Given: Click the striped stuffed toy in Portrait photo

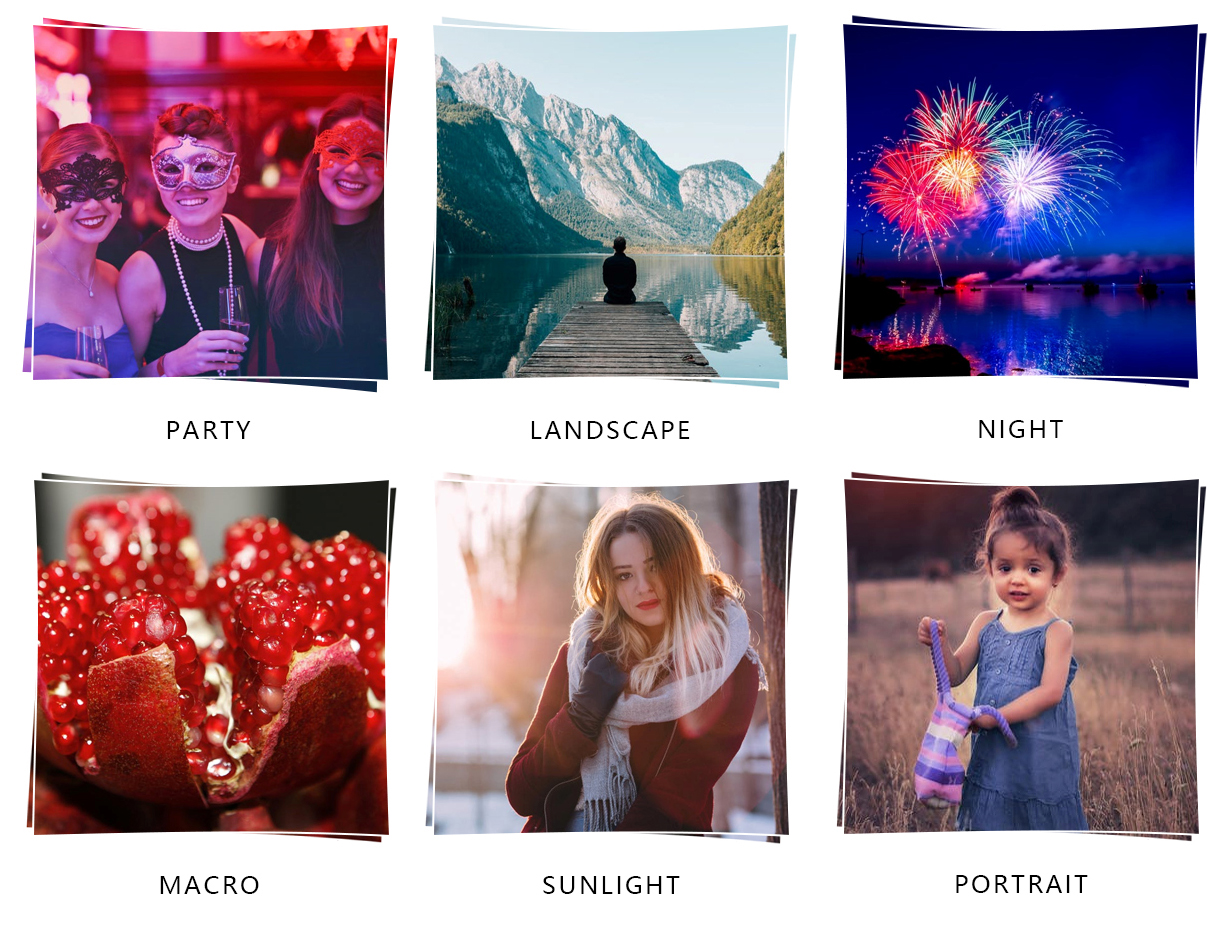Looking at the screenshot, I should [x=951, y=720].
